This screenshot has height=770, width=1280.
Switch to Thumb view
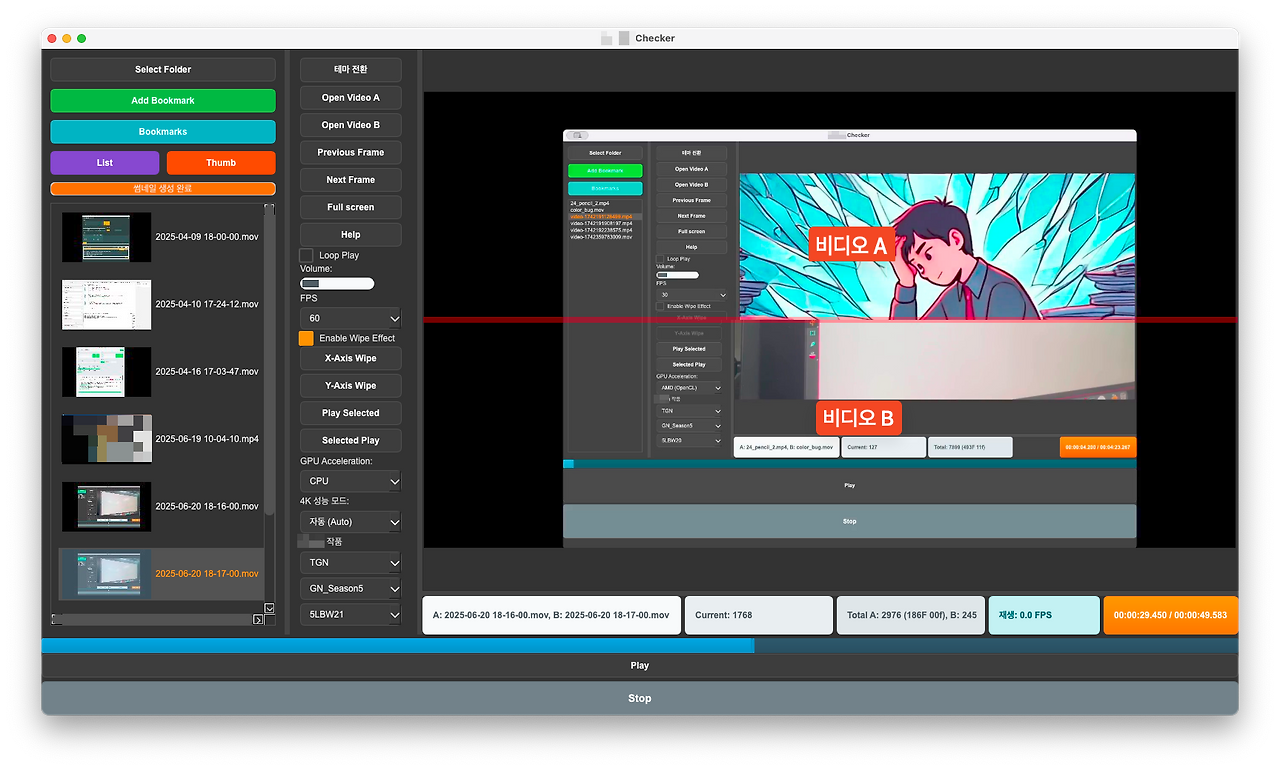click(221, 163)
